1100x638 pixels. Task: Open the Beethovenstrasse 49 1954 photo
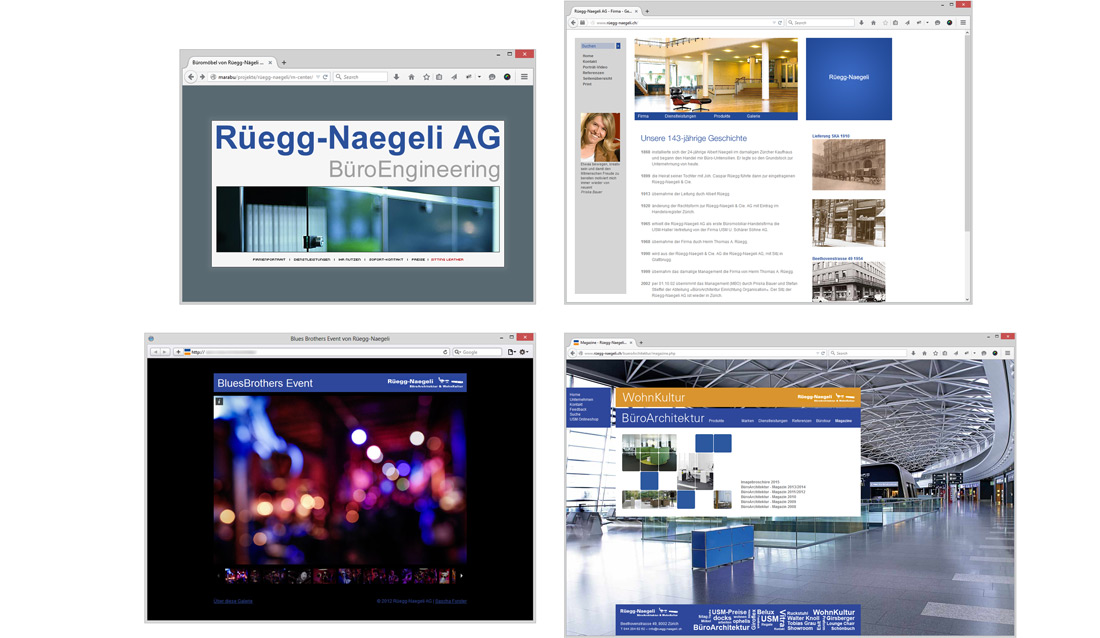click(849, 281)
